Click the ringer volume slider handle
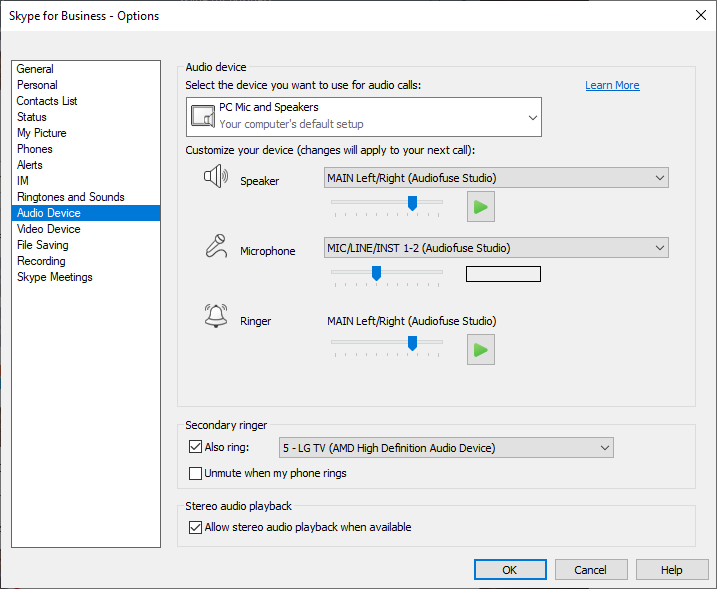This screenshot has width=717, height=589. (x=412, y=343)
